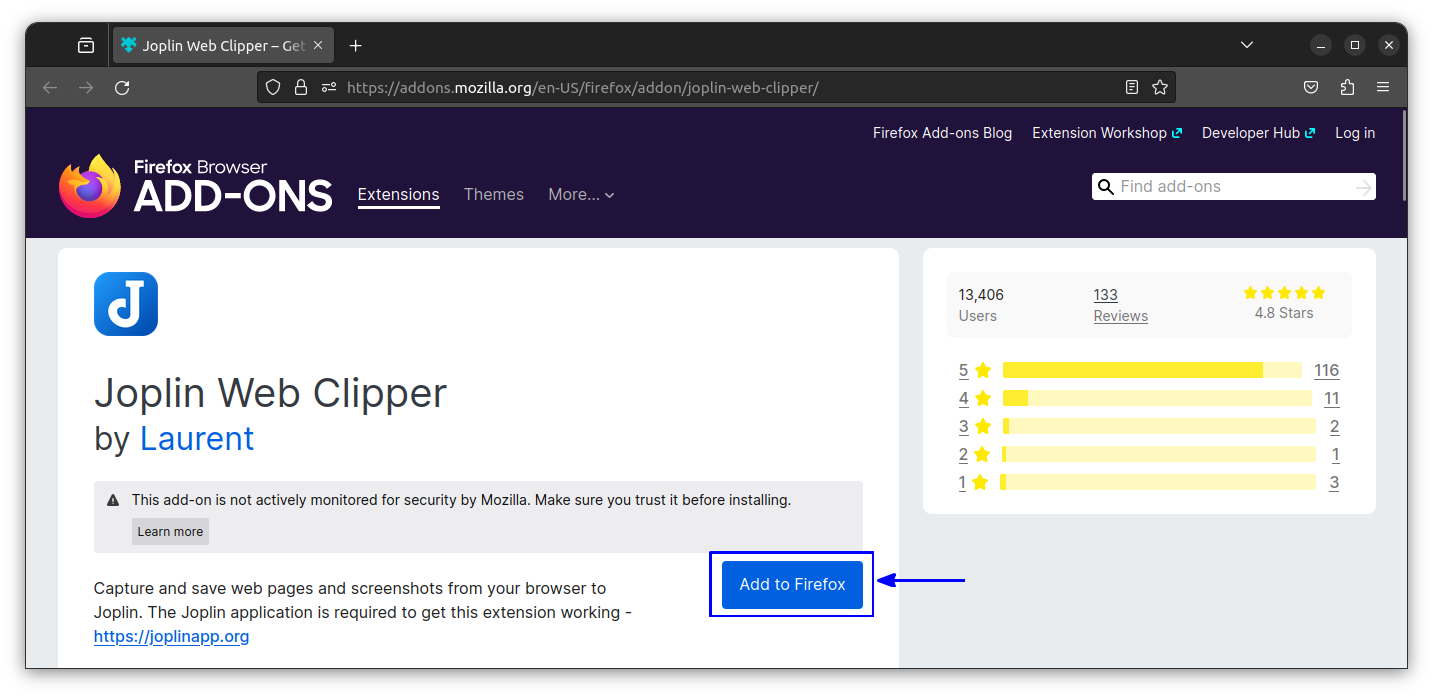
Task: Select the Themes tab
Action: (x=493, y=195)
